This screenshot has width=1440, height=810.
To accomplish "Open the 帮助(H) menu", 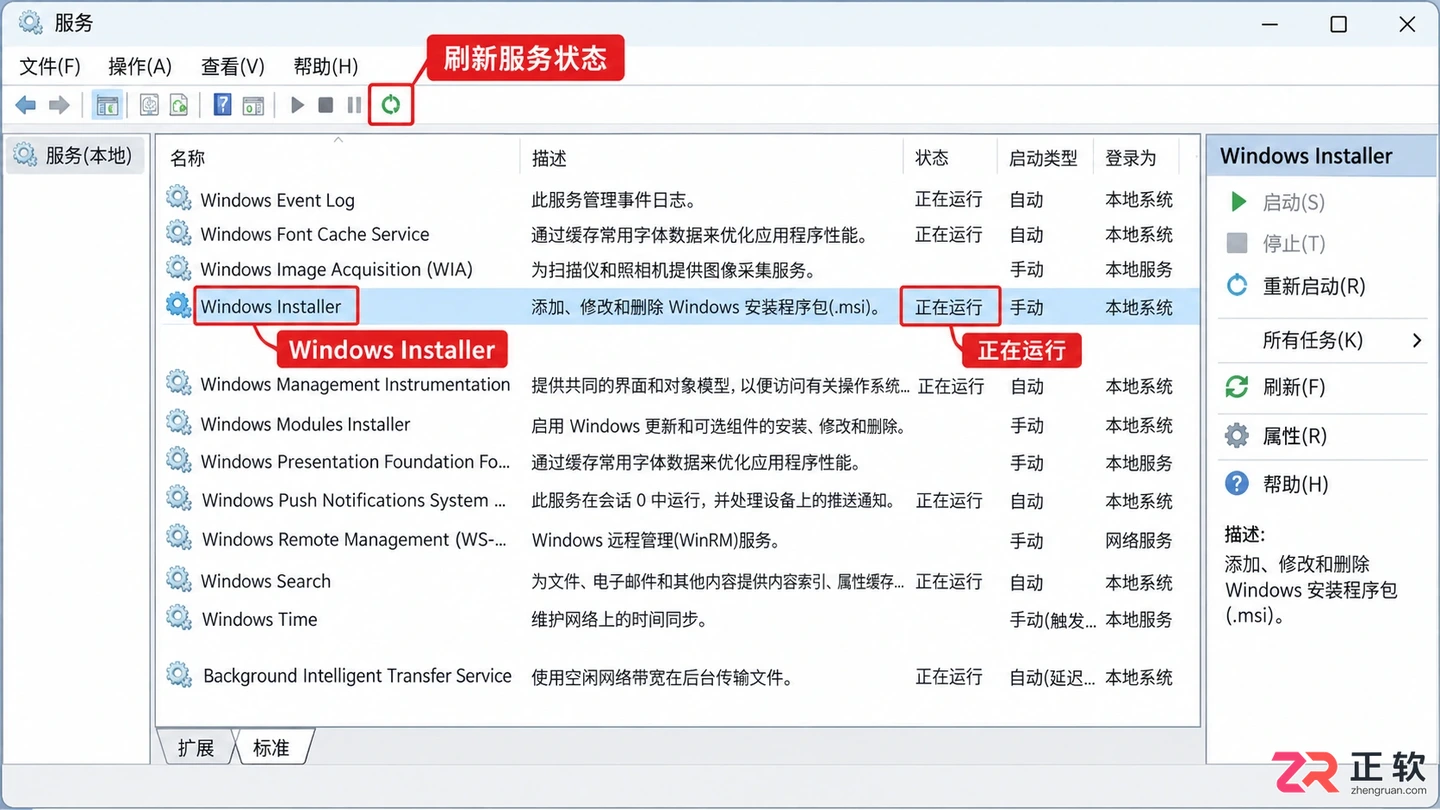I will tap(326, 67).
